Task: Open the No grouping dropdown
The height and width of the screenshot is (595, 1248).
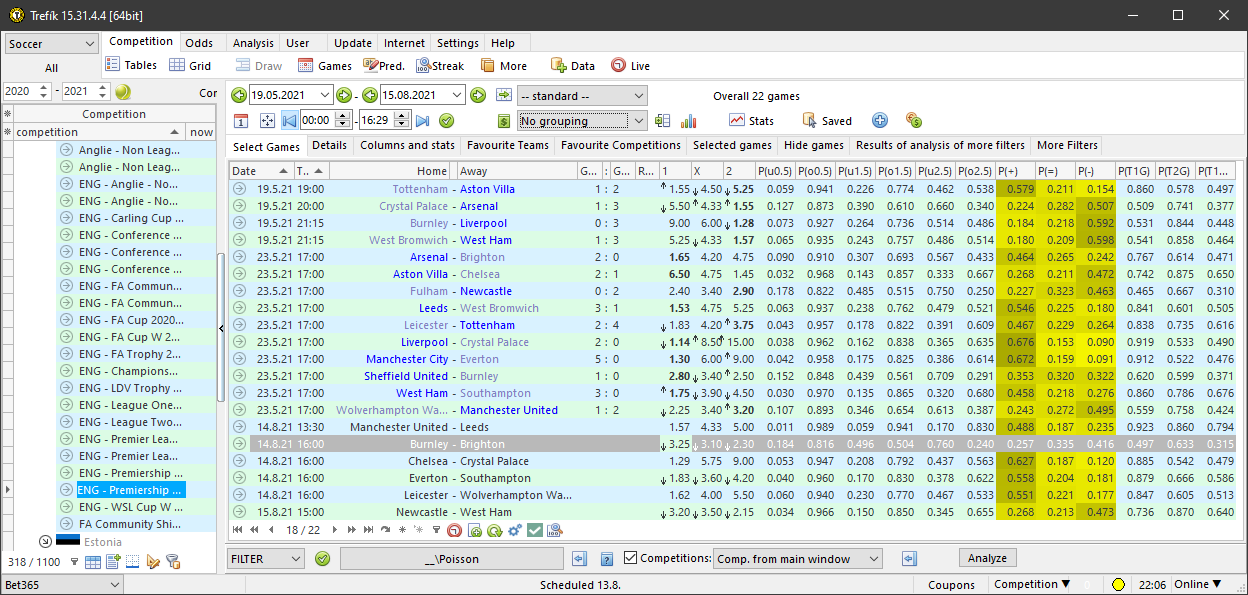Action: click(583, 121)
